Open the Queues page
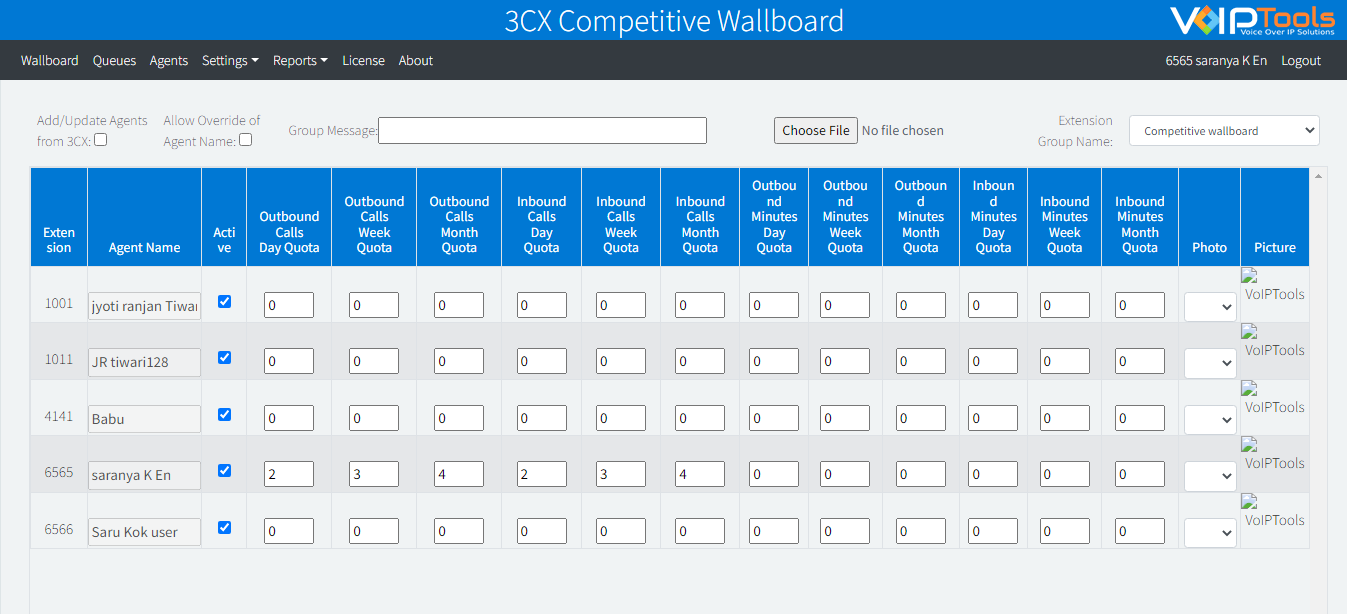This screenshot has width=1347, height=614. [114, 61]
